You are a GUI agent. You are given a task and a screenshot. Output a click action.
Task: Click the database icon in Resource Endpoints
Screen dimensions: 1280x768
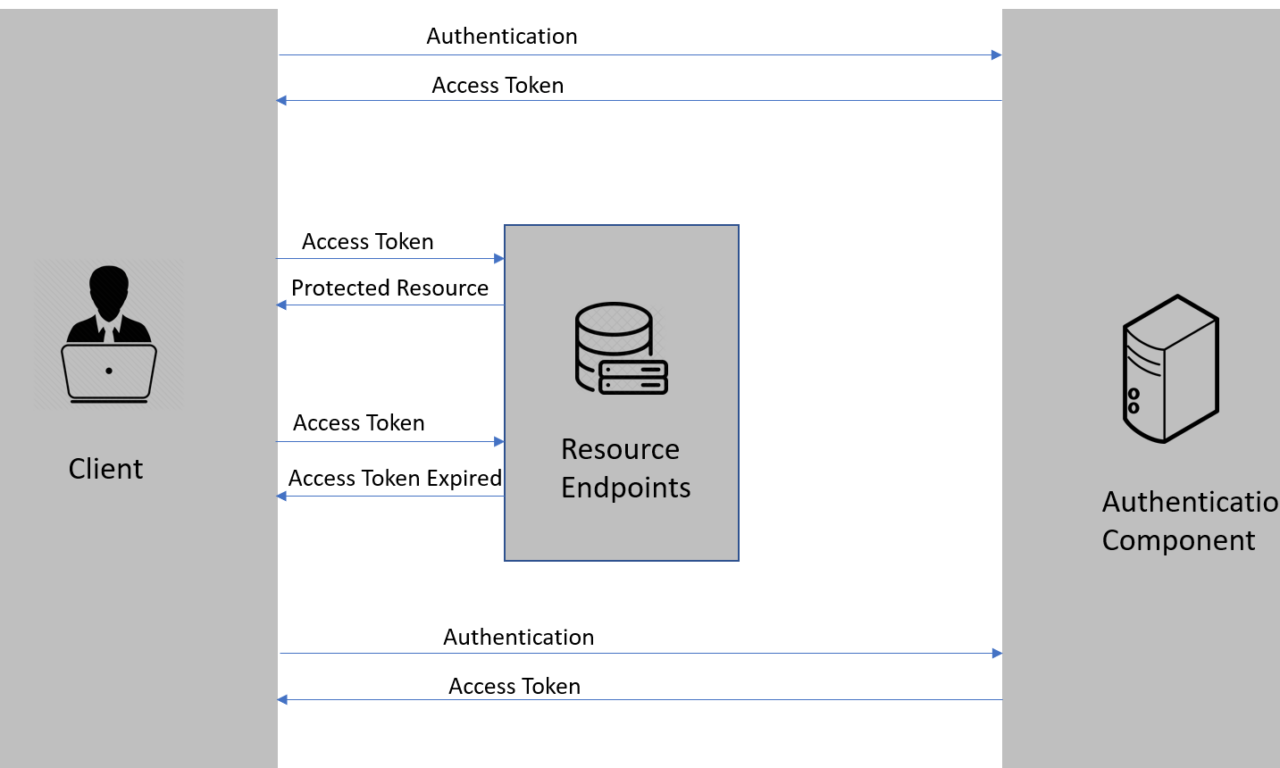(x=620, y=349)
